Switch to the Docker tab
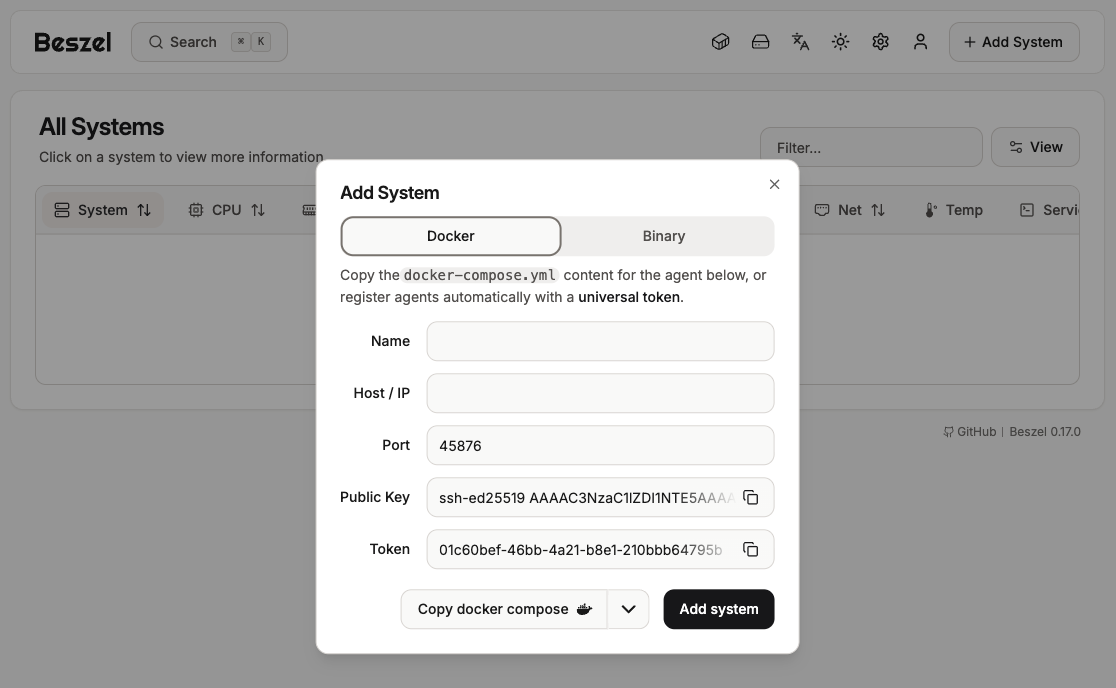Viewport: 1116px width, 688px height. pos(451,236)
